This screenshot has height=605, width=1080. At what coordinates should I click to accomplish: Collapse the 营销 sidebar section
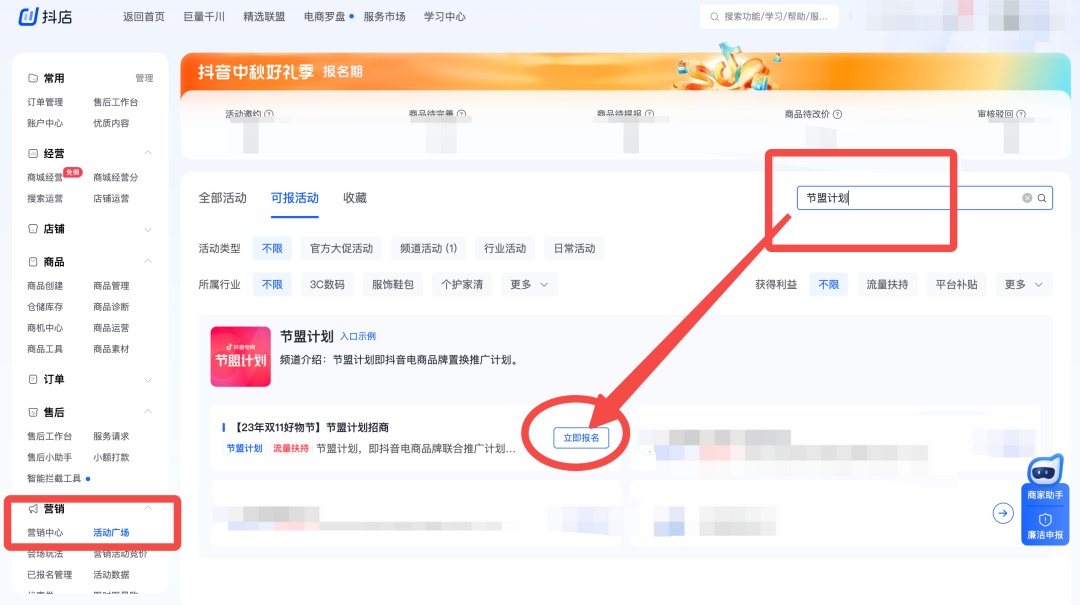pos(148,508)
